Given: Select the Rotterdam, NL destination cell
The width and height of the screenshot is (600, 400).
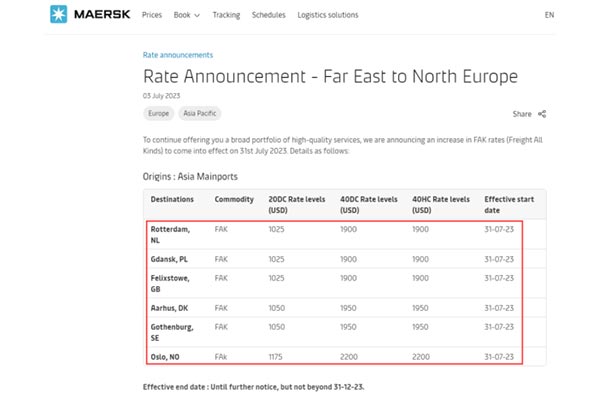Looking at the screenshot, I should (170, 235).
